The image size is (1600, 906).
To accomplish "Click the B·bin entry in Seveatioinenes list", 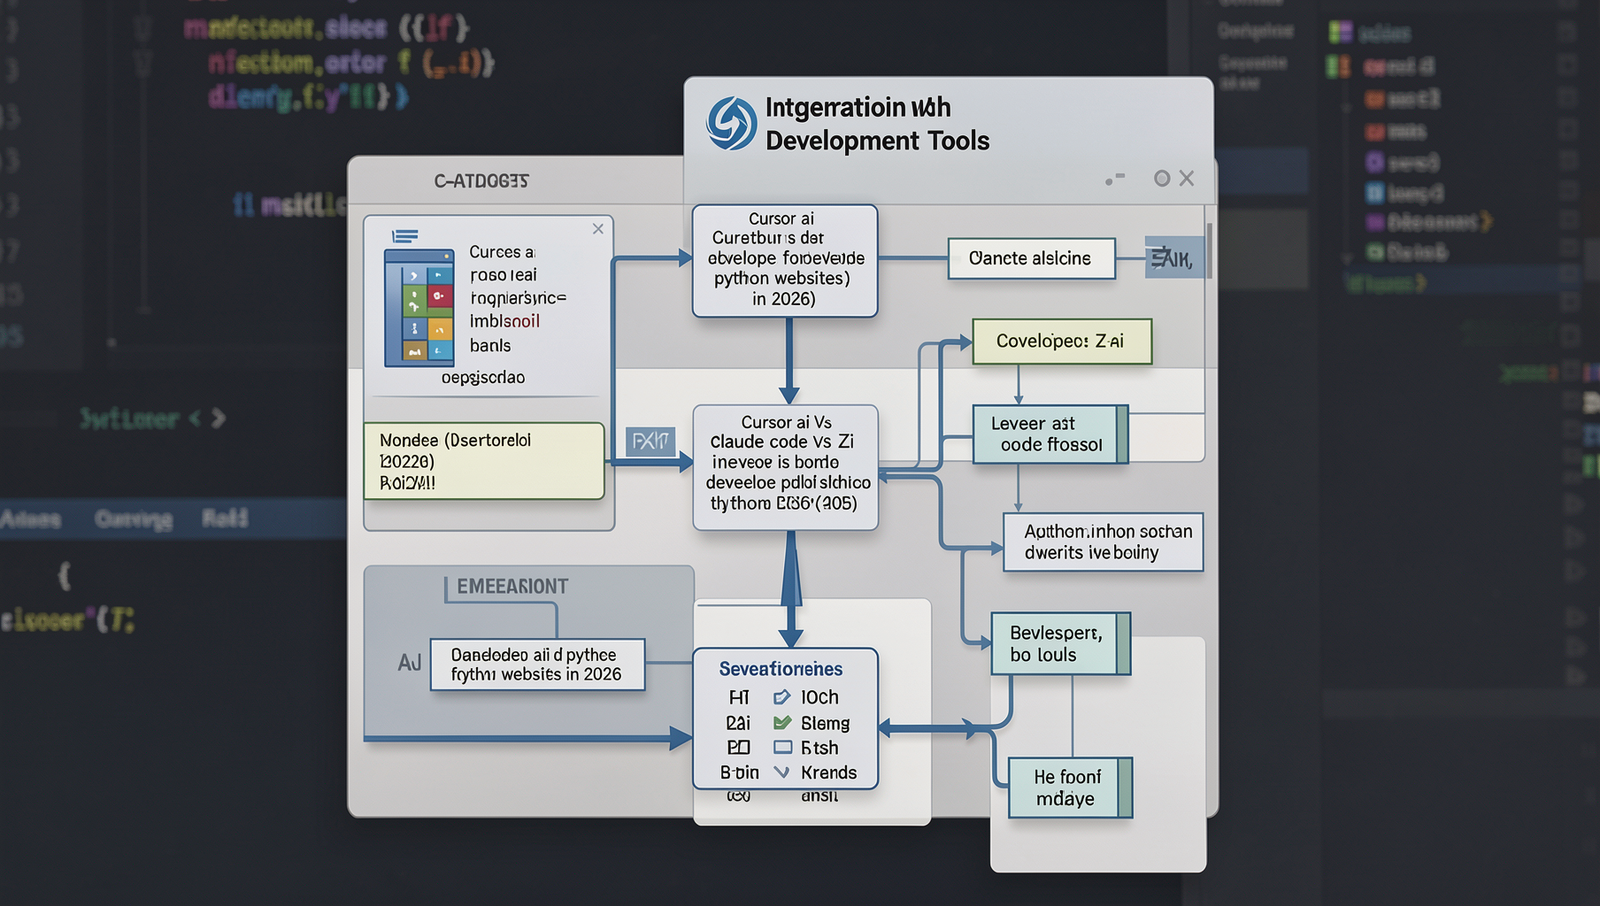I will [x=739, y=773].
